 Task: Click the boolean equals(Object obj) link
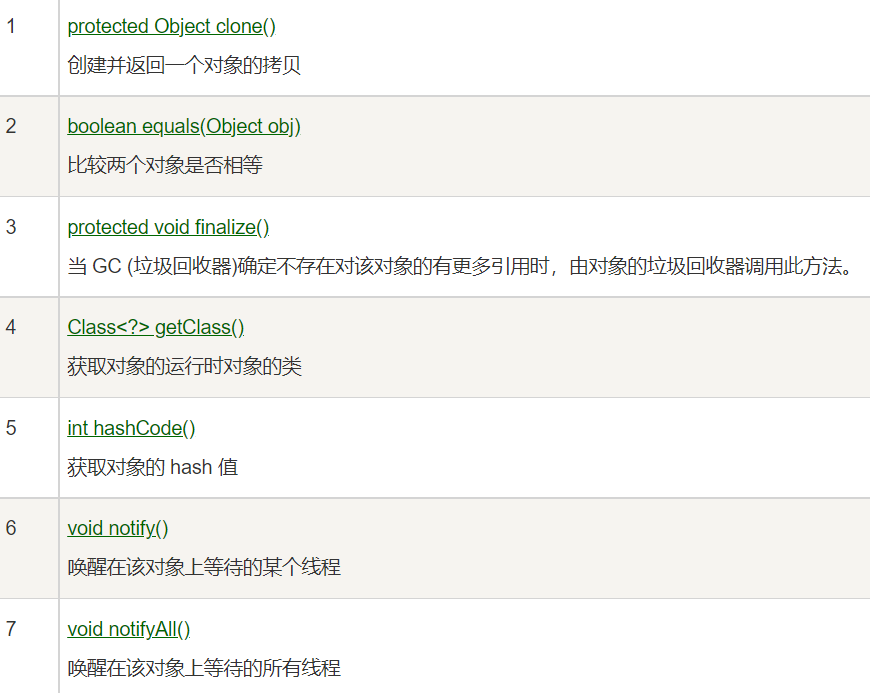(184, 126)
